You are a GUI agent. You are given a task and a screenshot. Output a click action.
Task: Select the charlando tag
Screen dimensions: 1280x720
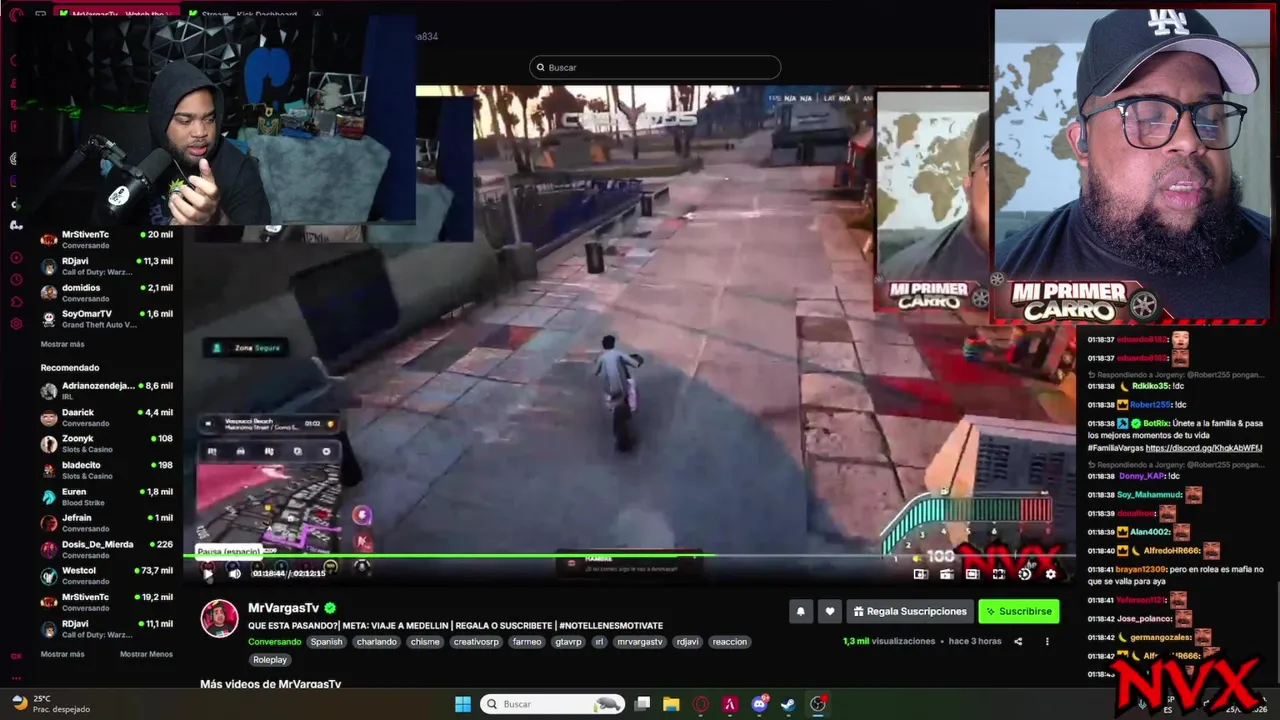[376, 642]
